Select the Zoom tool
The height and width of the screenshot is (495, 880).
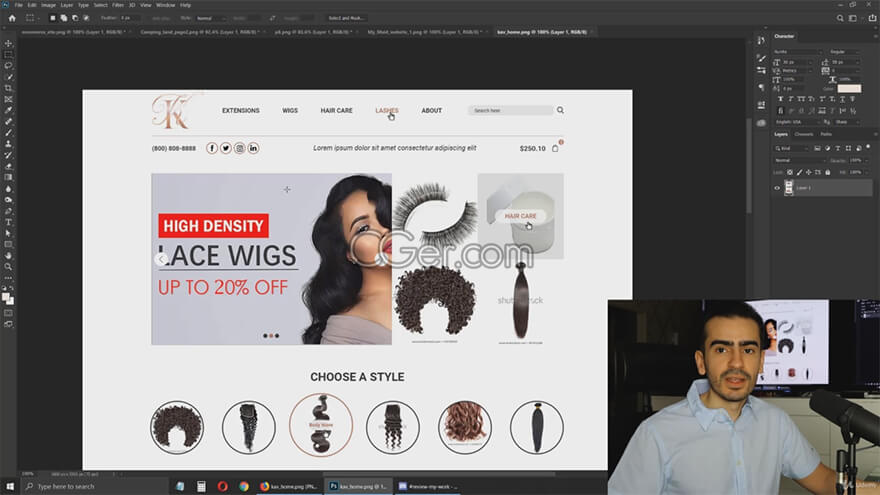pos(8,267)
